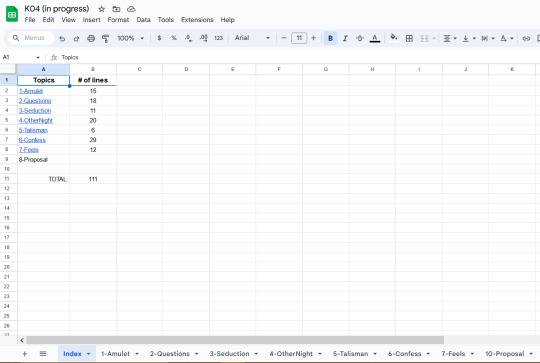The height and width of the screenshot is (363, 540).
Task: Star this spreadsheet
Action: click(x=101, y=9)
